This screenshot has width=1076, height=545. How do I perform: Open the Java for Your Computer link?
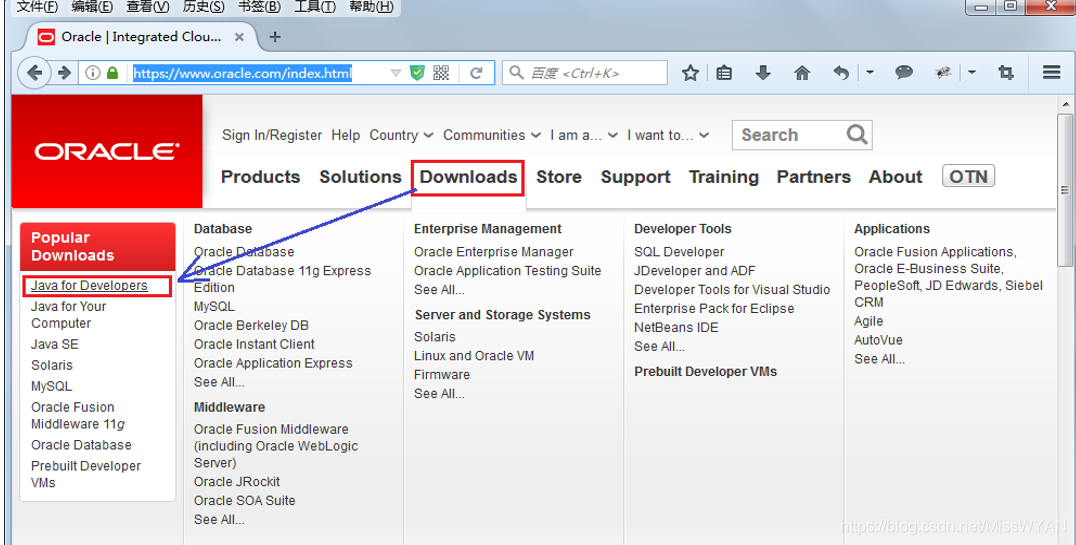(69, 315)
